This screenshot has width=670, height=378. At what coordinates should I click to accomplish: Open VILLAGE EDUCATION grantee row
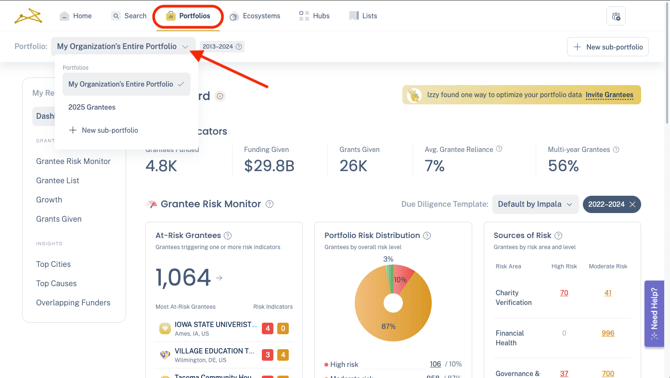[224, 355]
